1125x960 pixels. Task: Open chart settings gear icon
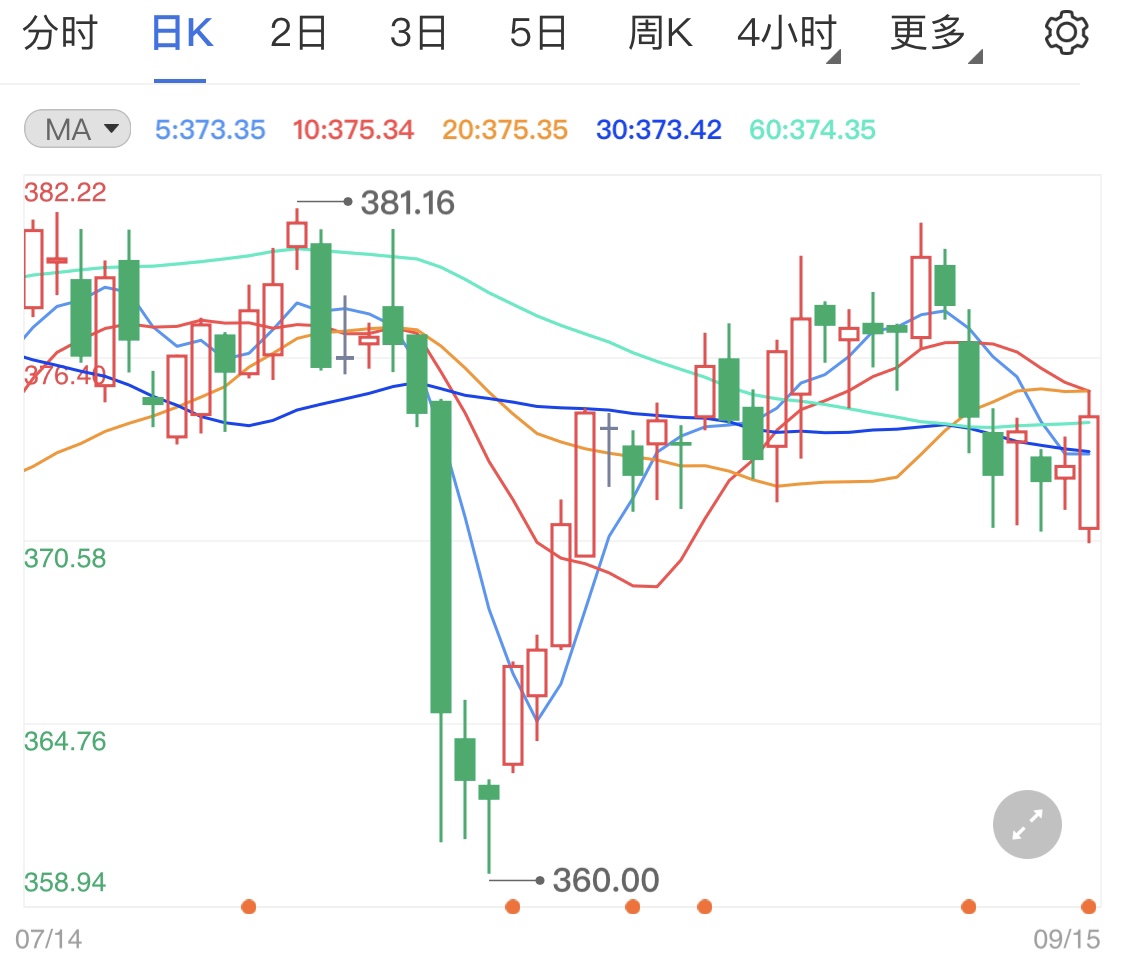(x=1066, y=32)
